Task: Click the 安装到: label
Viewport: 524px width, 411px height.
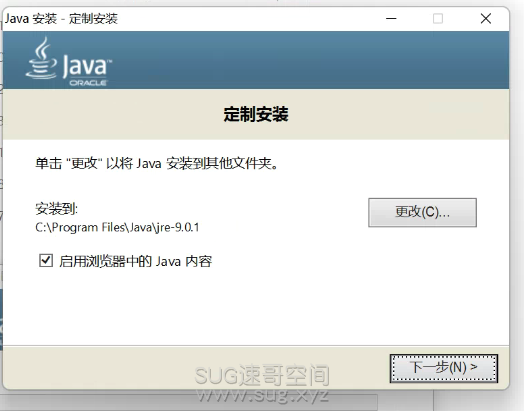Action: coord(57,209)
